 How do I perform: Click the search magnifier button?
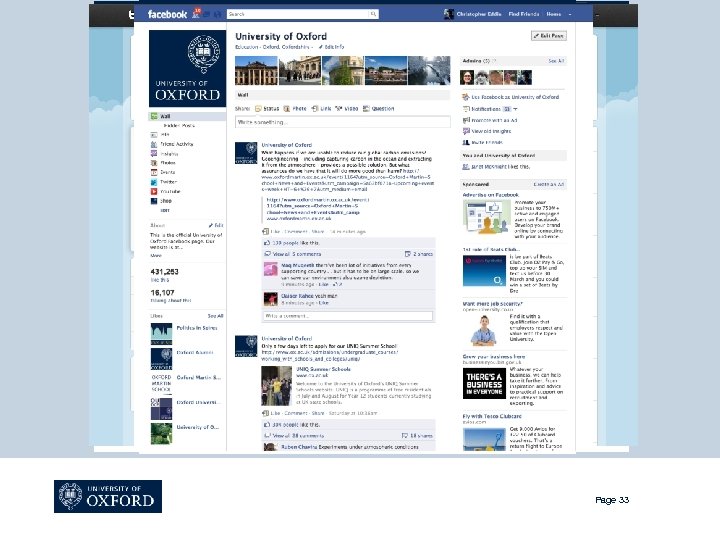[x=373, y=14]
